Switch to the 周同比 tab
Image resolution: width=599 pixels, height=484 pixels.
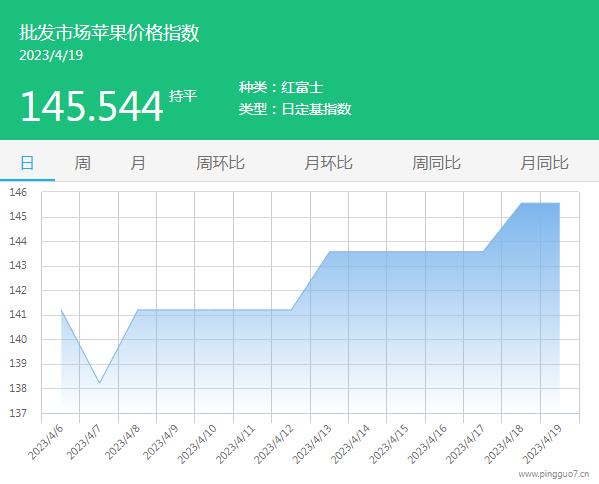pos(436,163)
